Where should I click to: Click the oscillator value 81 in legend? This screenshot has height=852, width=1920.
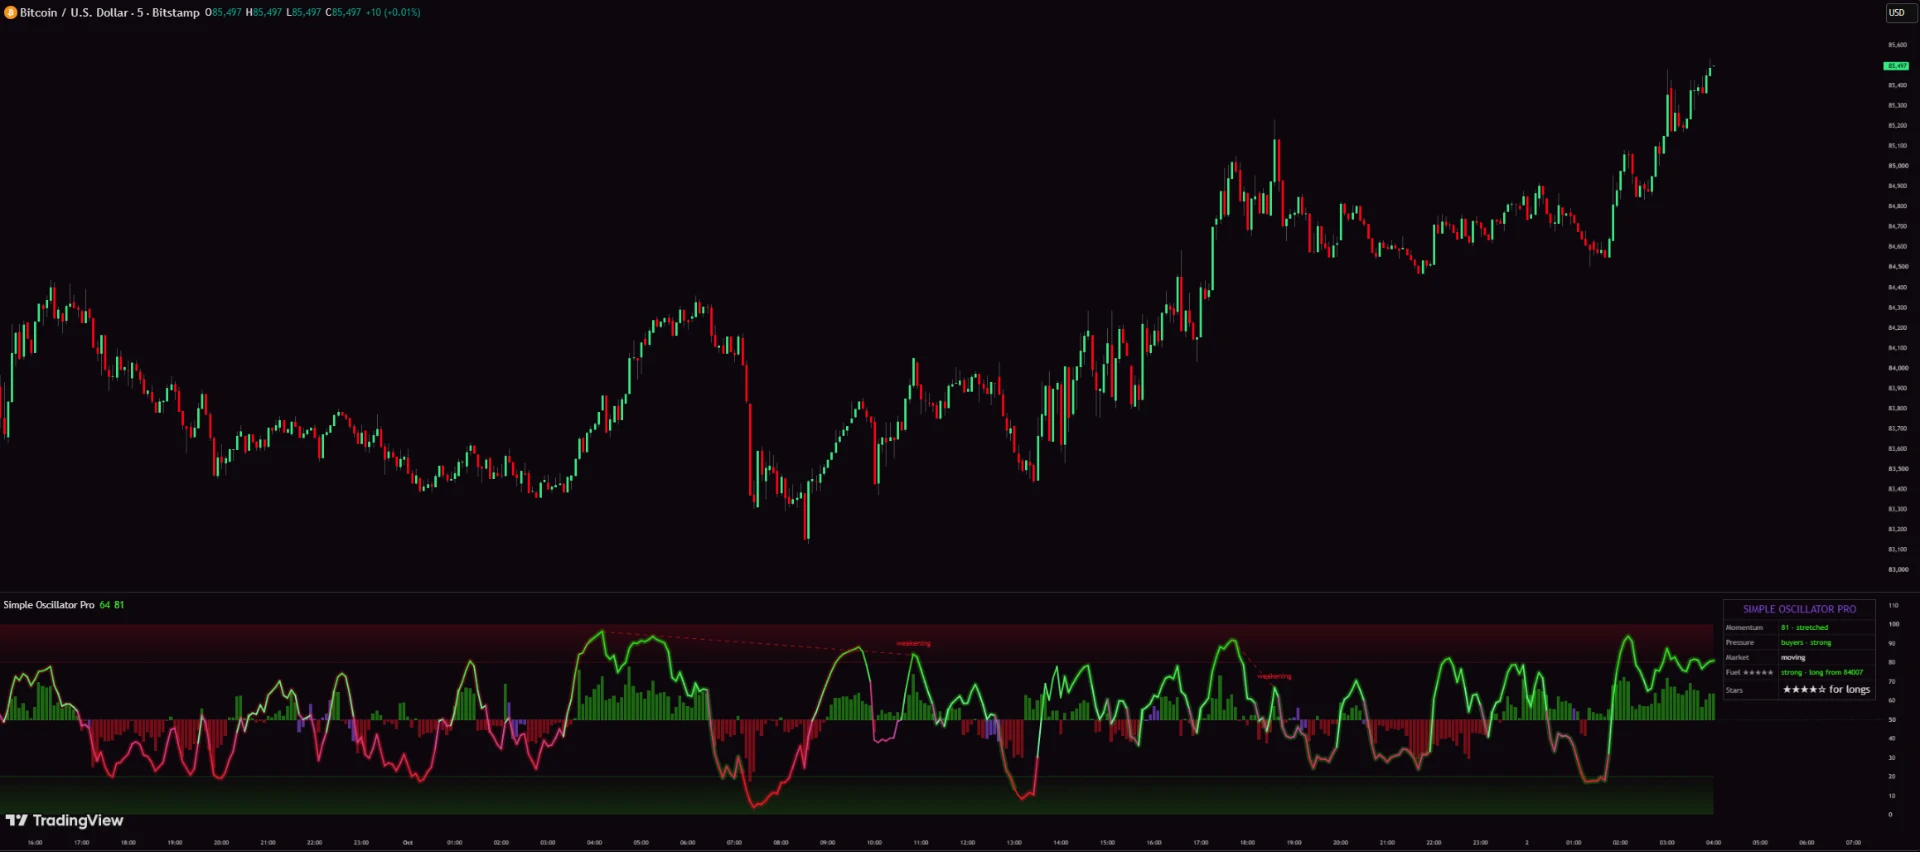119,605
